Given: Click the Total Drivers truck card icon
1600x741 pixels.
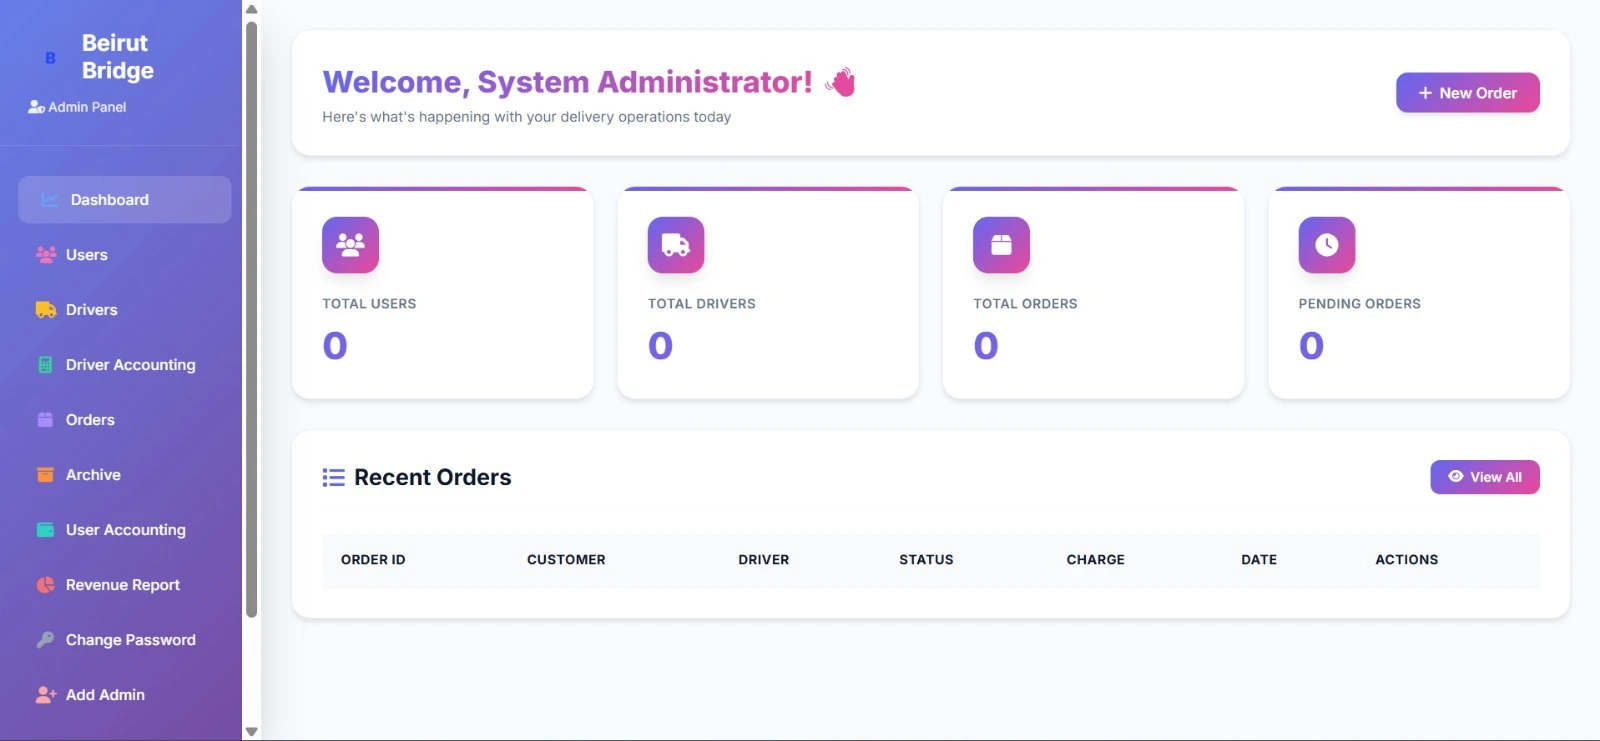Looking at the screenshot, I should tap(676, 245).
